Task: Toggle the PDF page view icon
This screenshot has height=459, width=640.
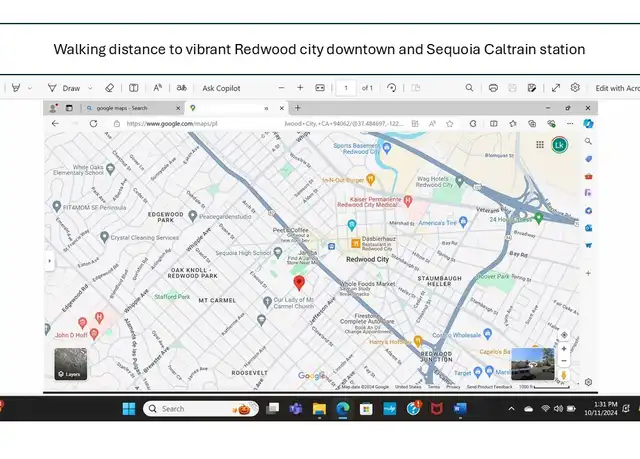Action: (416, 88)
